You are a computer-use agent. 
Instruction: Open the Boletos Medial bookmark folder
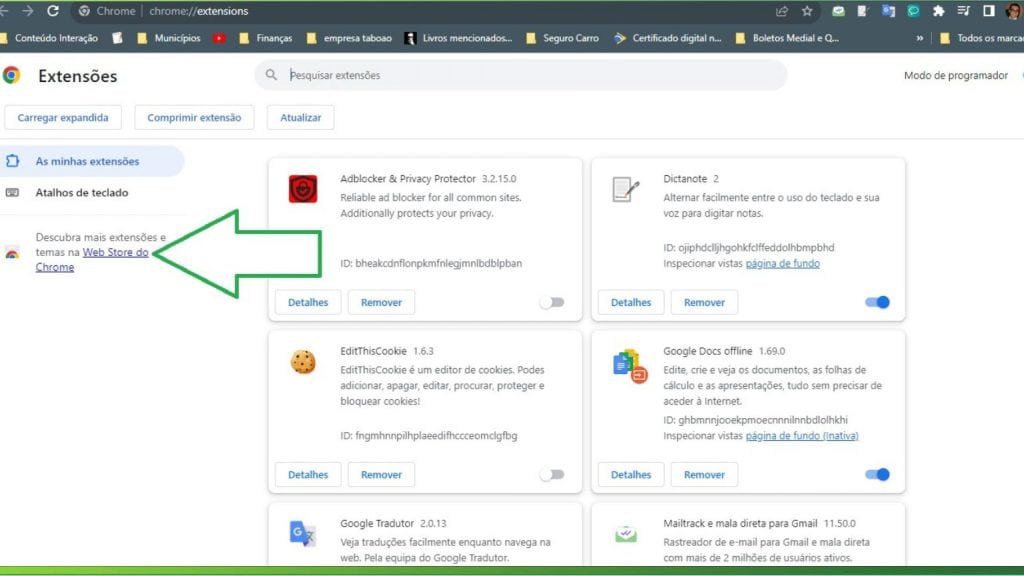point(787,38)
